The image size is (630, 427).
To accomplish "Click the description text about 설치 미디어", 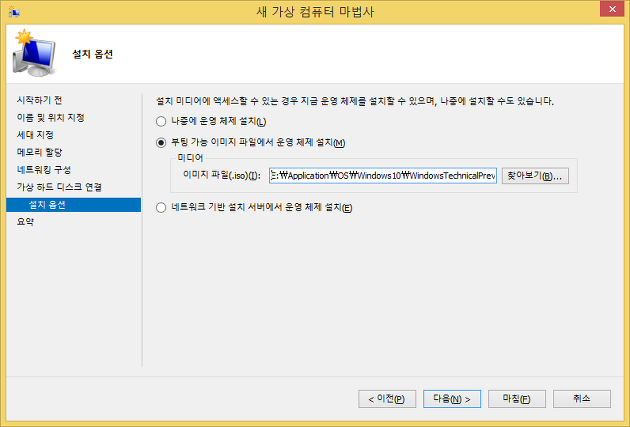I will tap(354, 101).
